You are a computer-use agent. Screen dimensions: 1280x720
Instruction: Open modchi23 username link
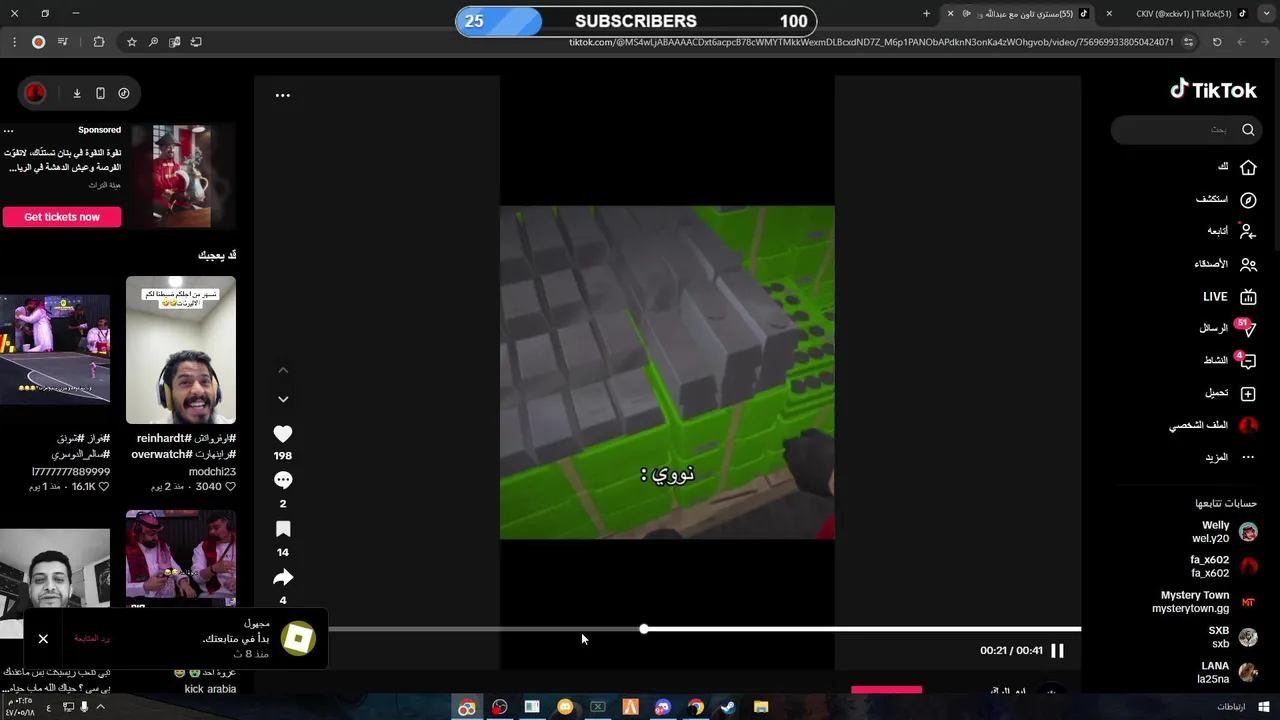(212, 472)
